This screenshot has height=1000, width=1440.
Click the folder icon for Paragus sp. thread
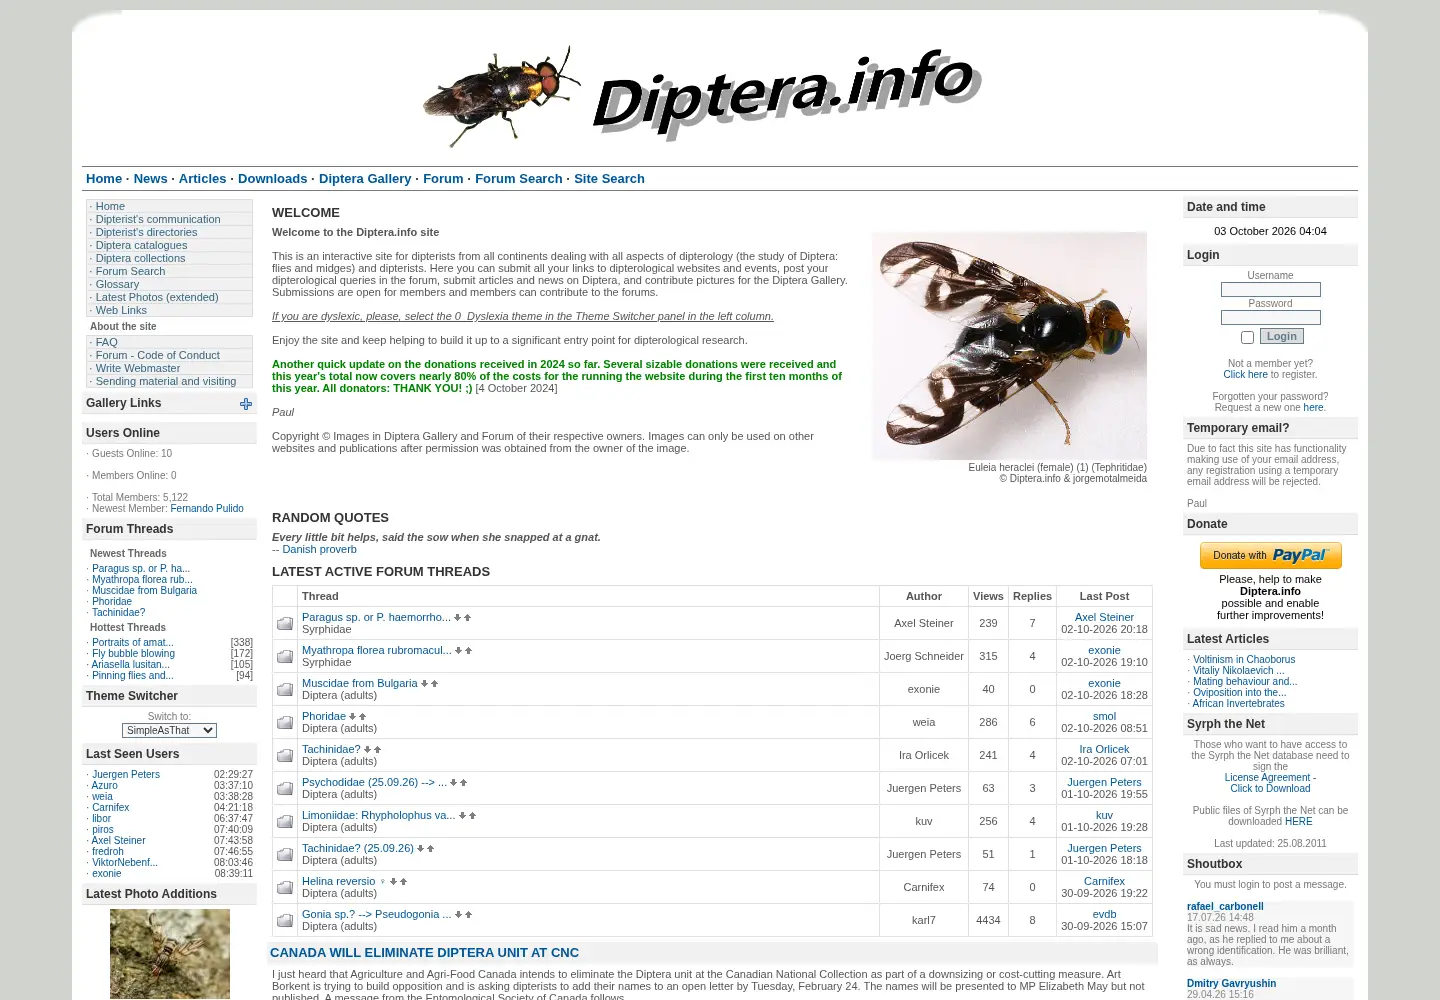click(x=285, y=623)
